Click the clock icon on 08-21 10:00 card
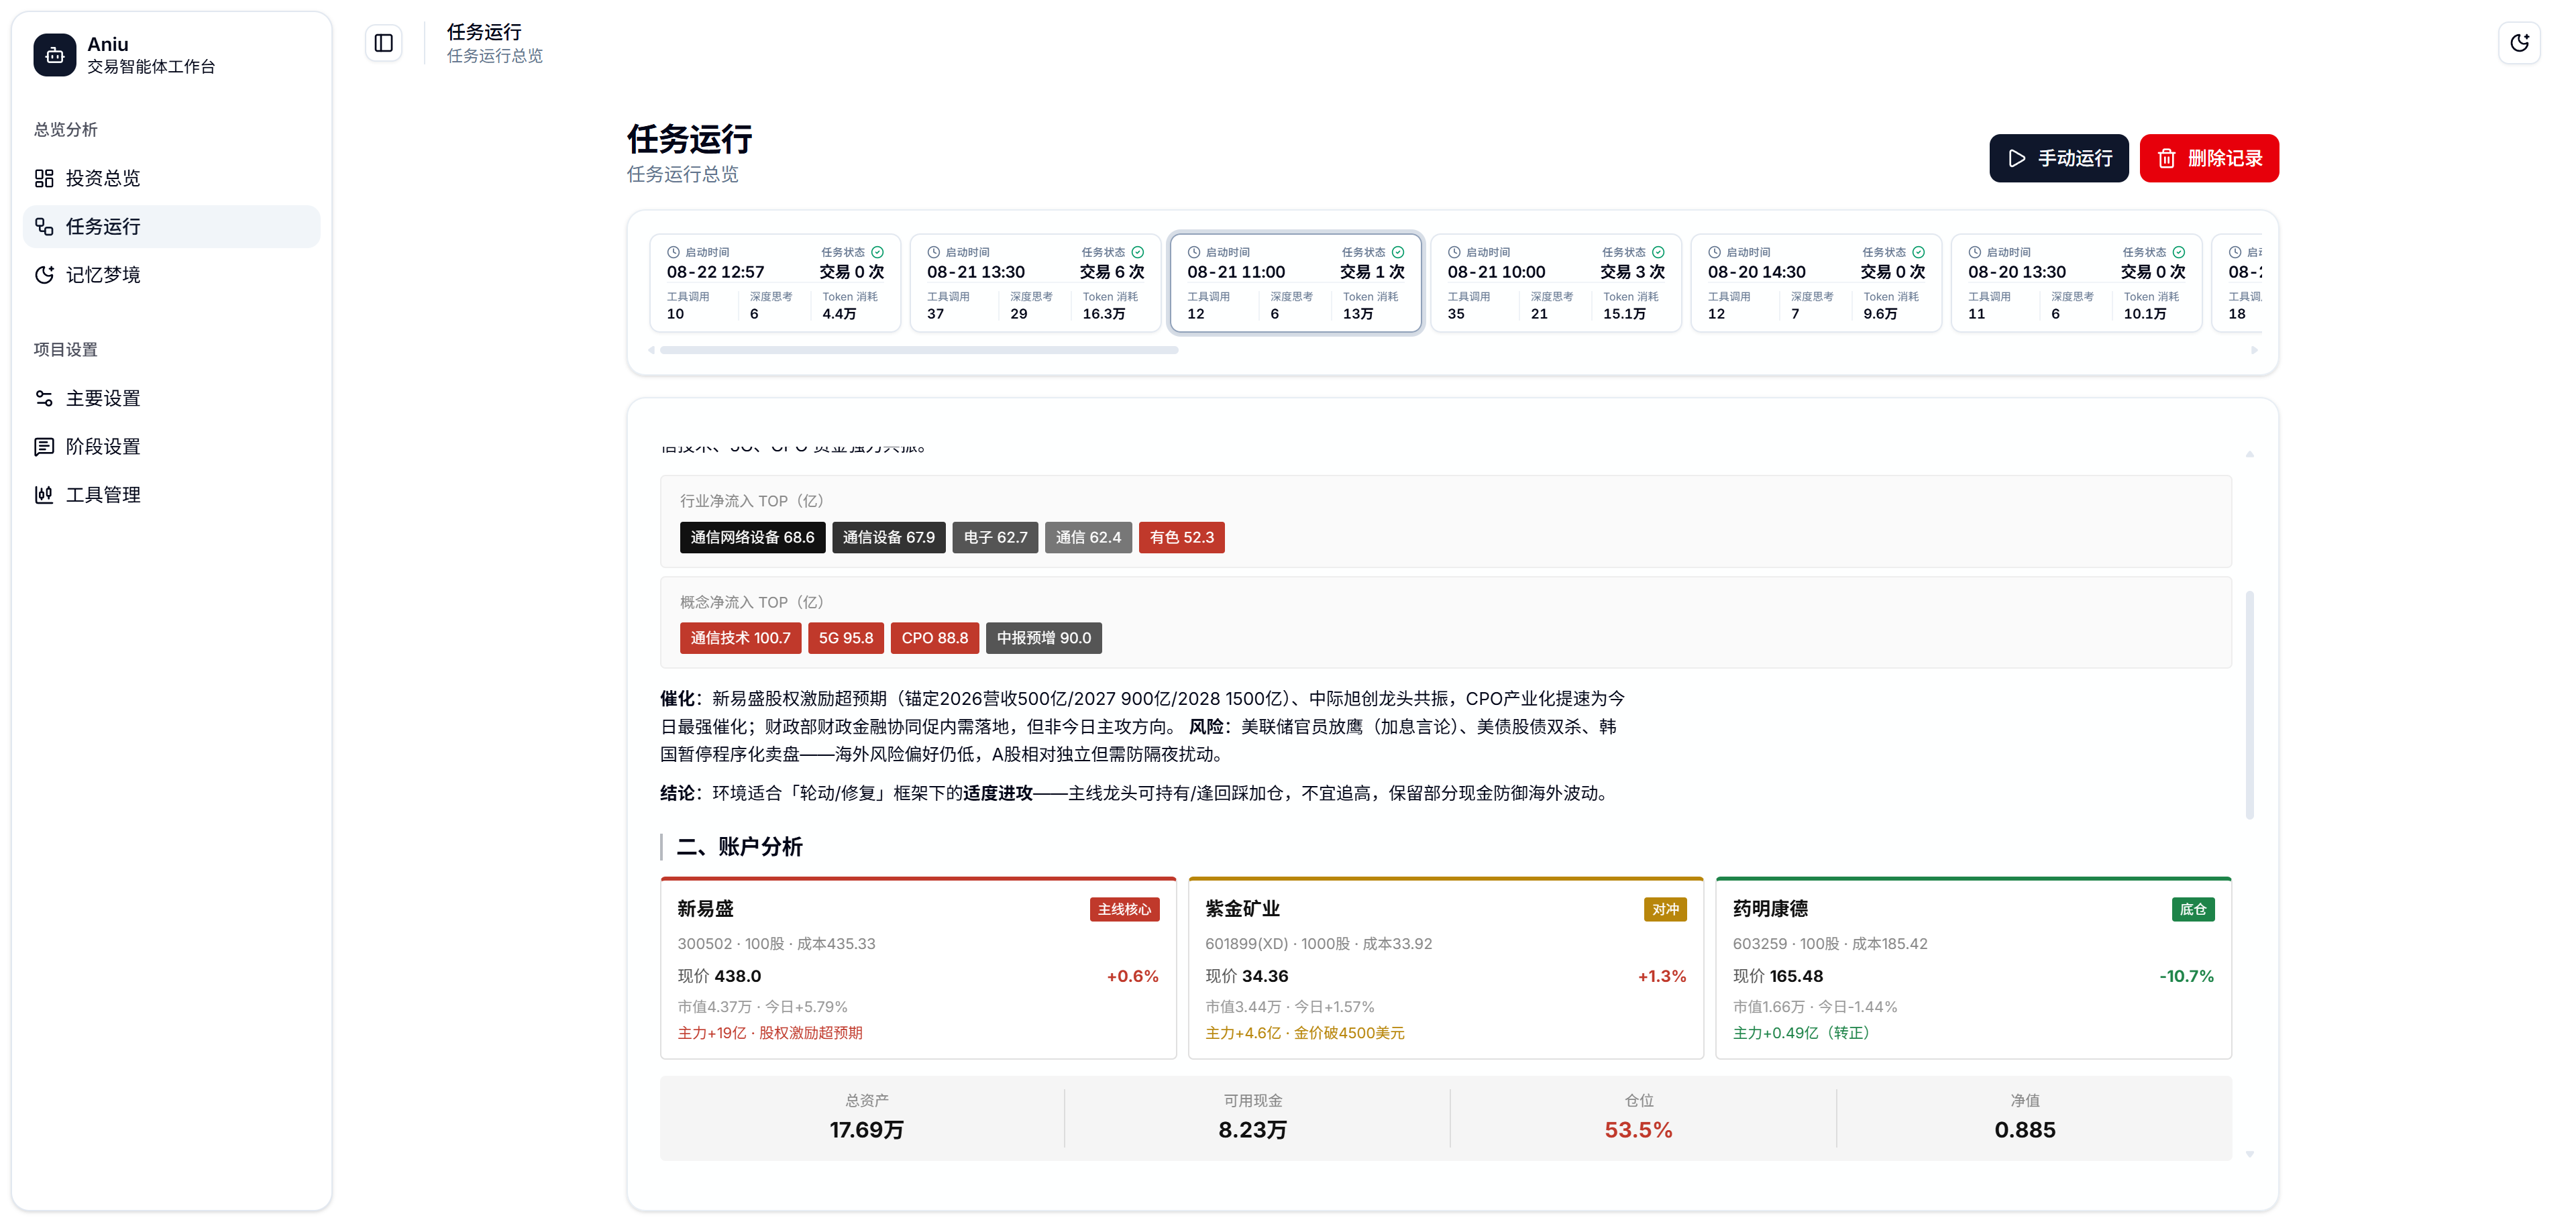 (1454, 252)
